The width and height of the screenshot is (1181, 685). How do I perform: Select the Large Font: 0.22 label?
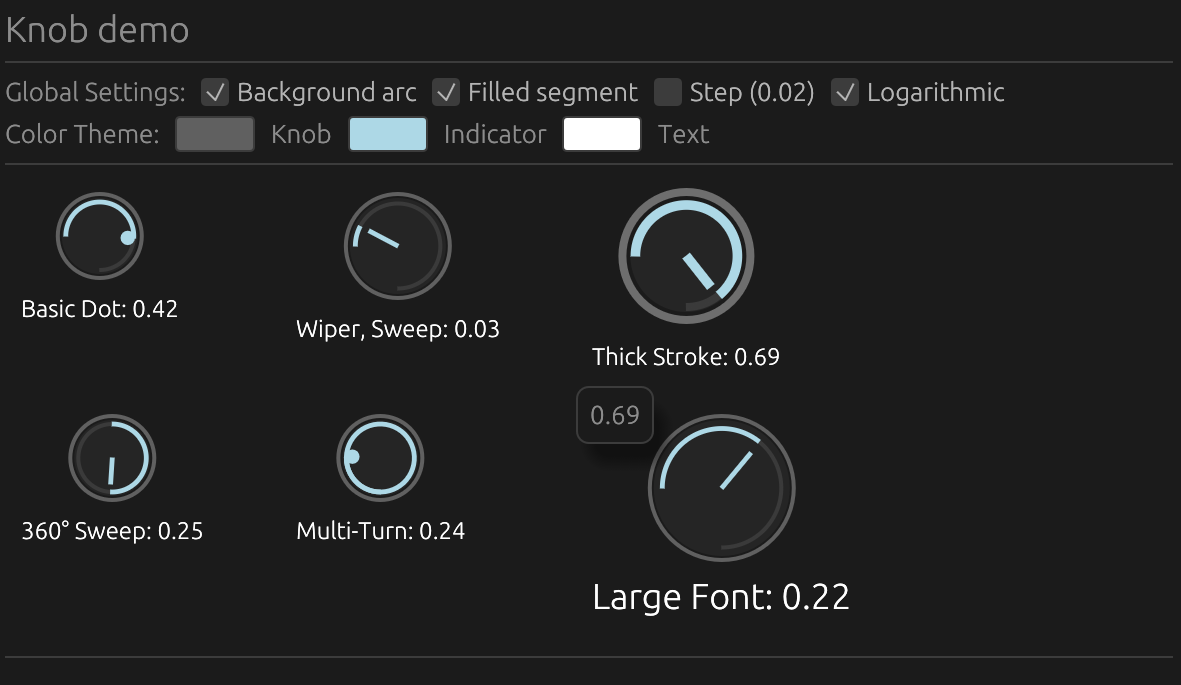click(x=721, y=595)
